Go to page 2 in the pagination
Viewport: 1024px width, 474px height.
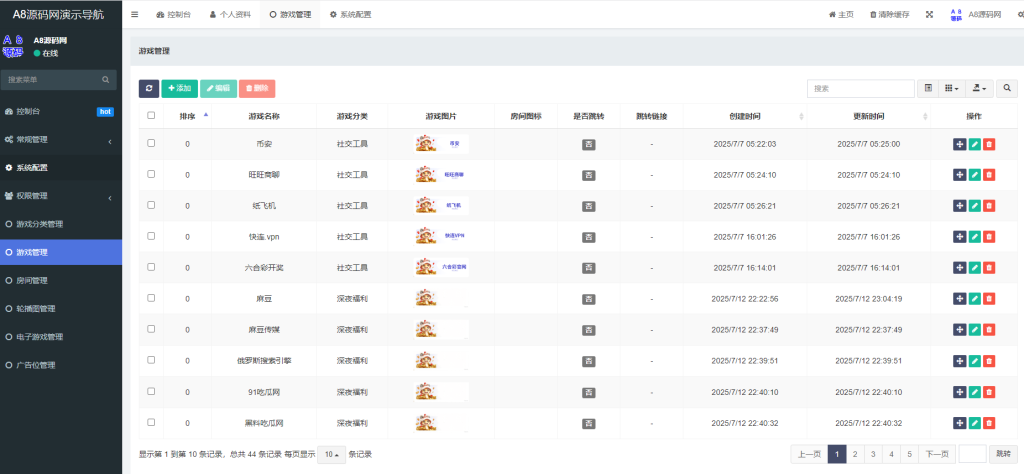(854, 454)
